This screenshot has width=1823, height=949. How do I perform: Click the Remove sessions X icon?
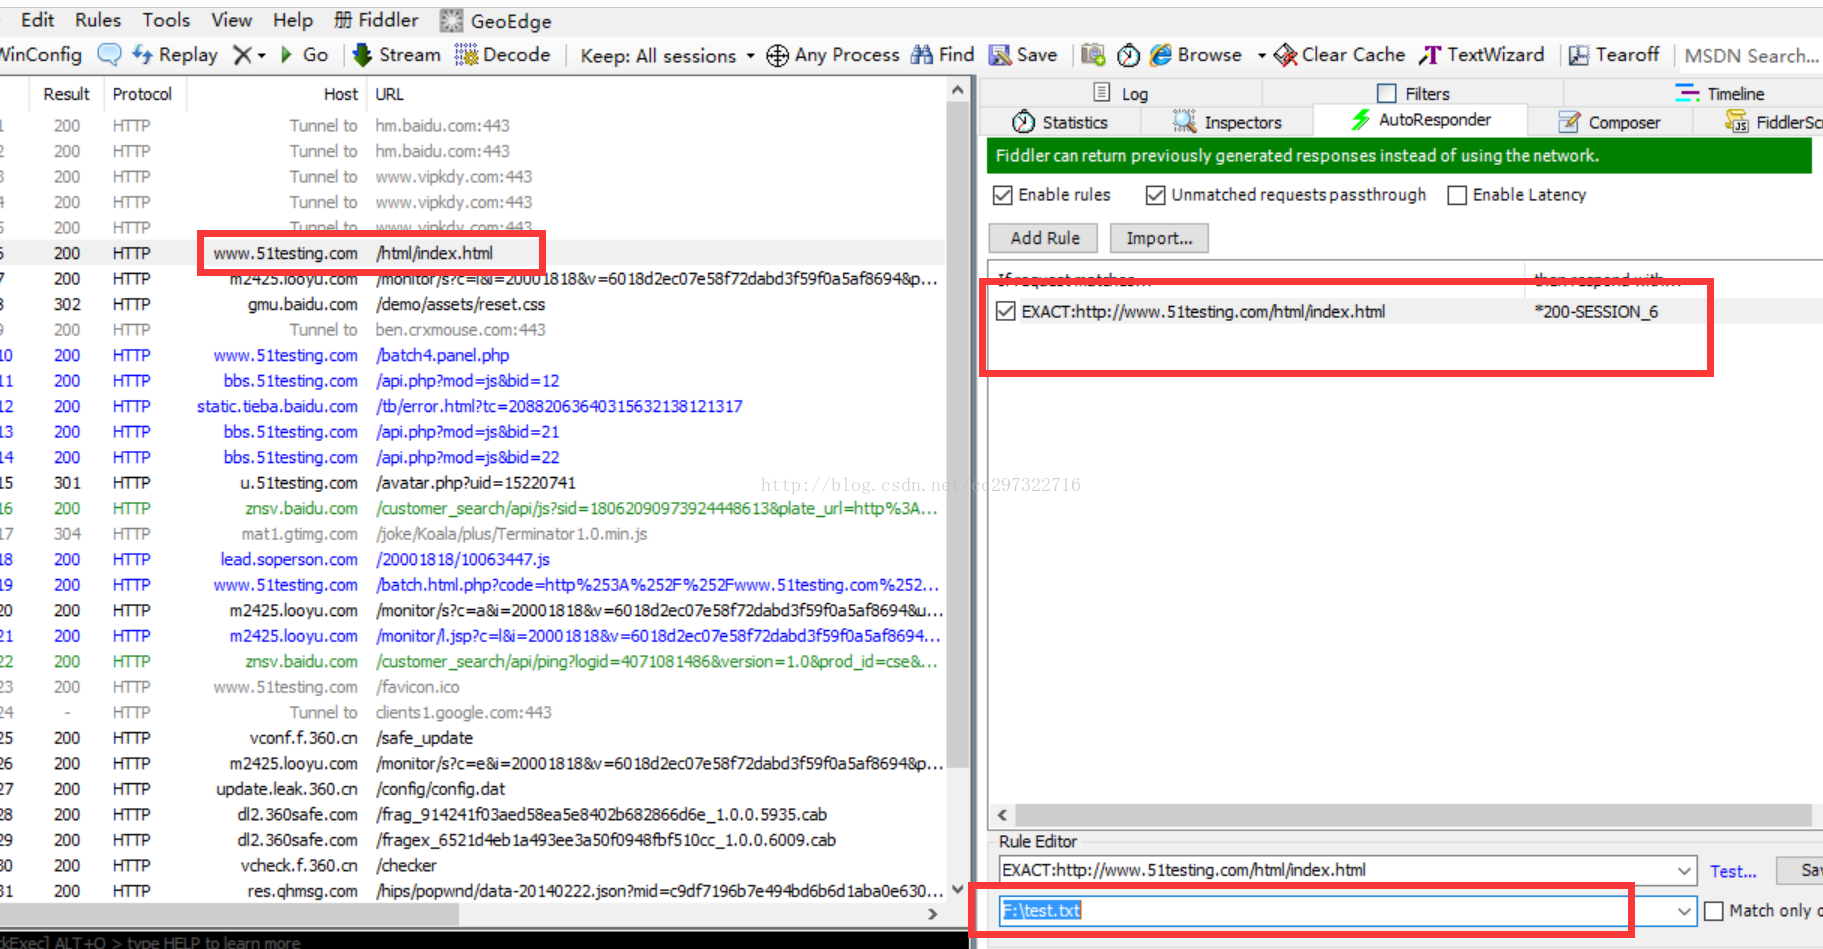pos(243,55)
